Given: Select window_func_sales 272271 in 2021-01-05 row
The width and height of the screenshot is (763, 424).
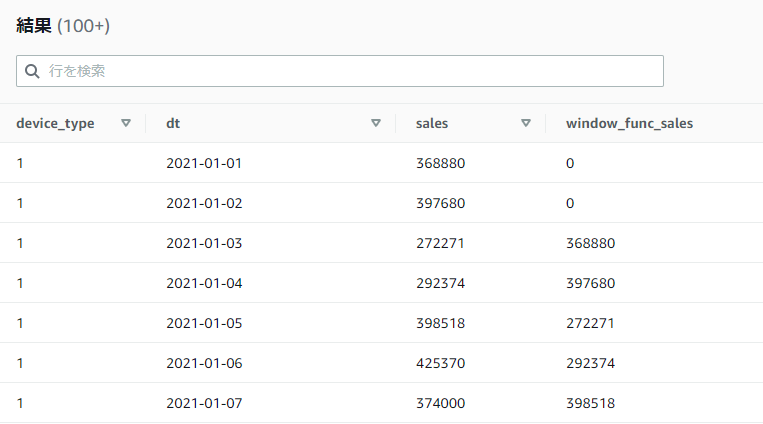Looking at the screenshot, I should tap(590, 323).
